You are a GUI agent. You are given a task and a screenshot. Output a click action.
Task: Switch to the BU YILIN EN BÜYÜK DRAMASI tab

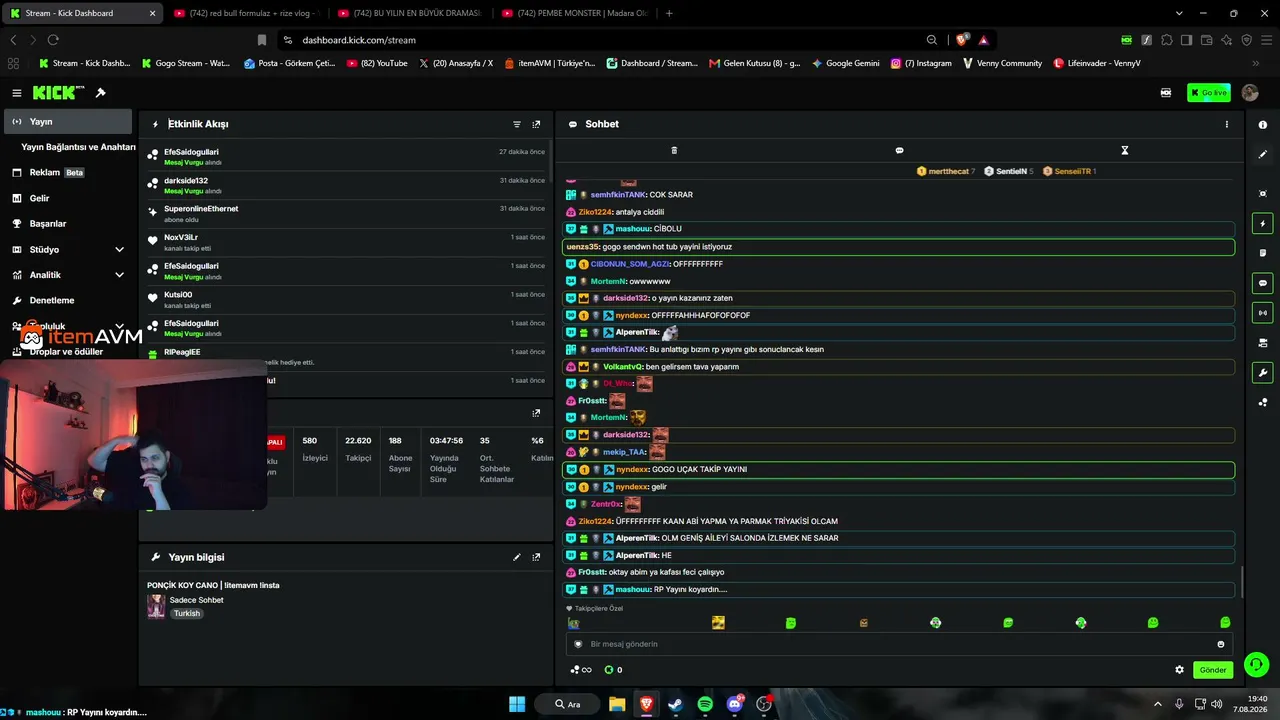click(x=409, y=13)
